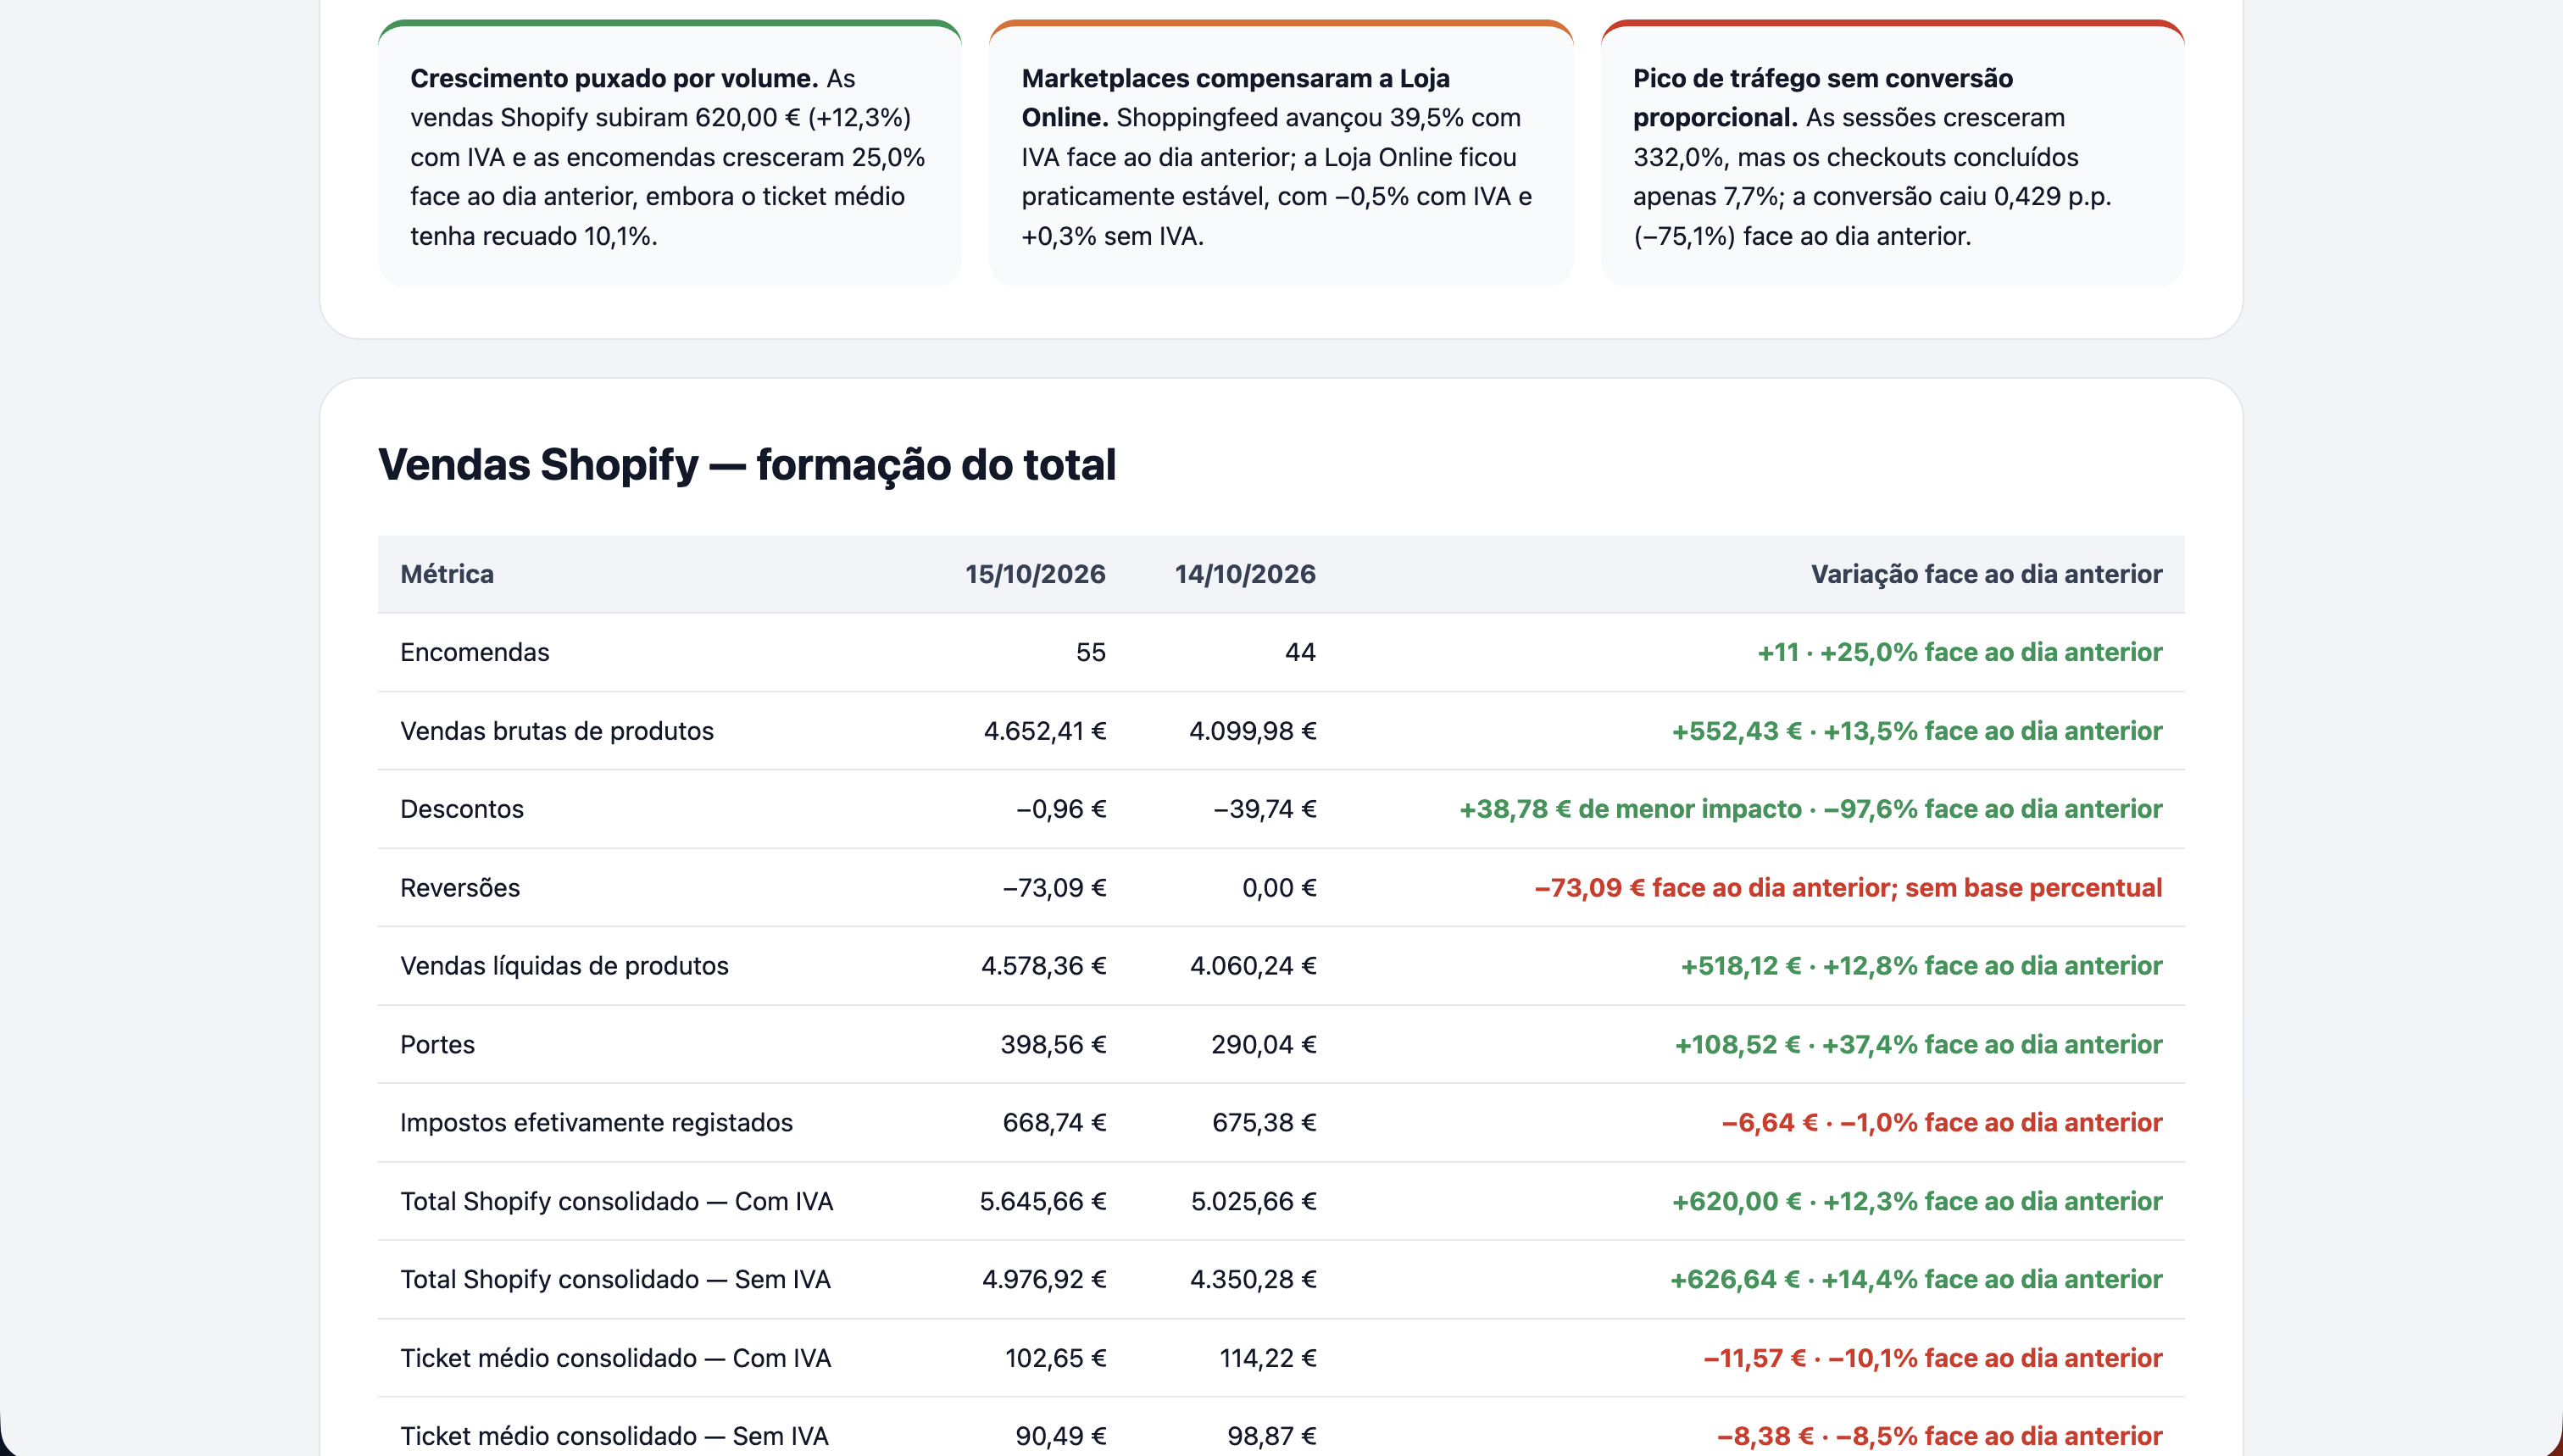Select the value '398,56 €'
The height and width of the screenshot is (1456, 2563).
point(1053,1045)
